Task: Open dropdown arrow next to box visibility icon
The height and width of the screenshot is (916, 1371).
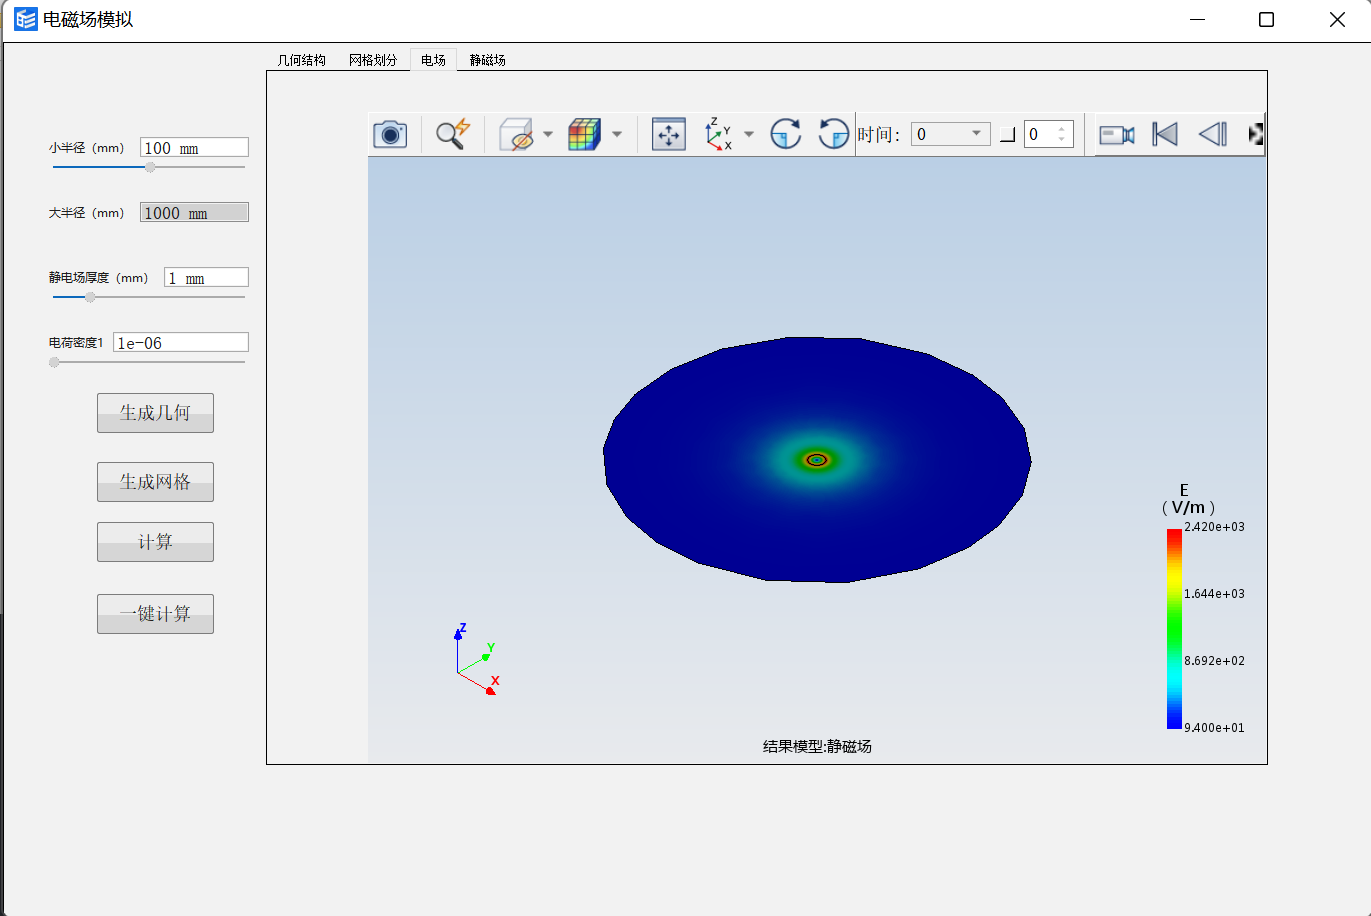Action: click(x=548, y=134)
